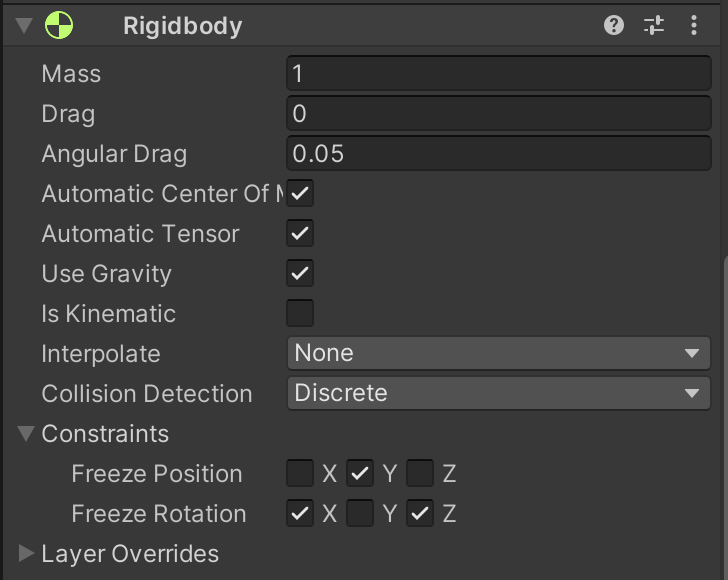Disable Automatic Center Of Mass checkbox

300,193
